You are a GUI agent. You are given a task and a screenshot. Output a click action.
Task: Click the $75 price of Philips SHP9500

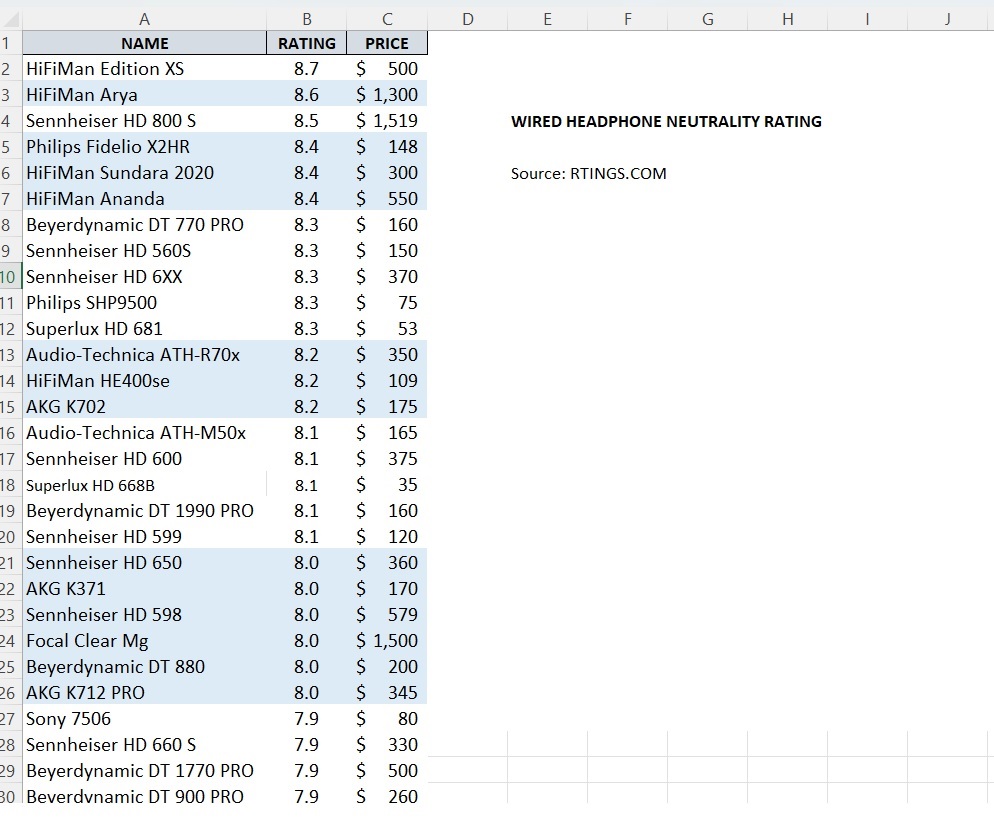tap(387, 302)
